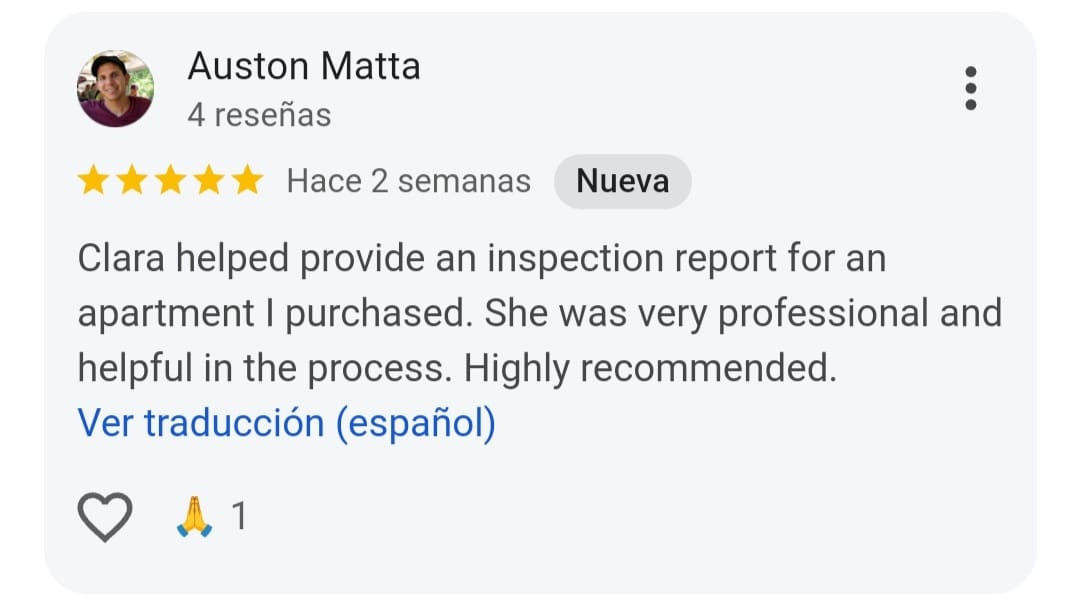Click Auston Matta's profile photo

point(116,88)
